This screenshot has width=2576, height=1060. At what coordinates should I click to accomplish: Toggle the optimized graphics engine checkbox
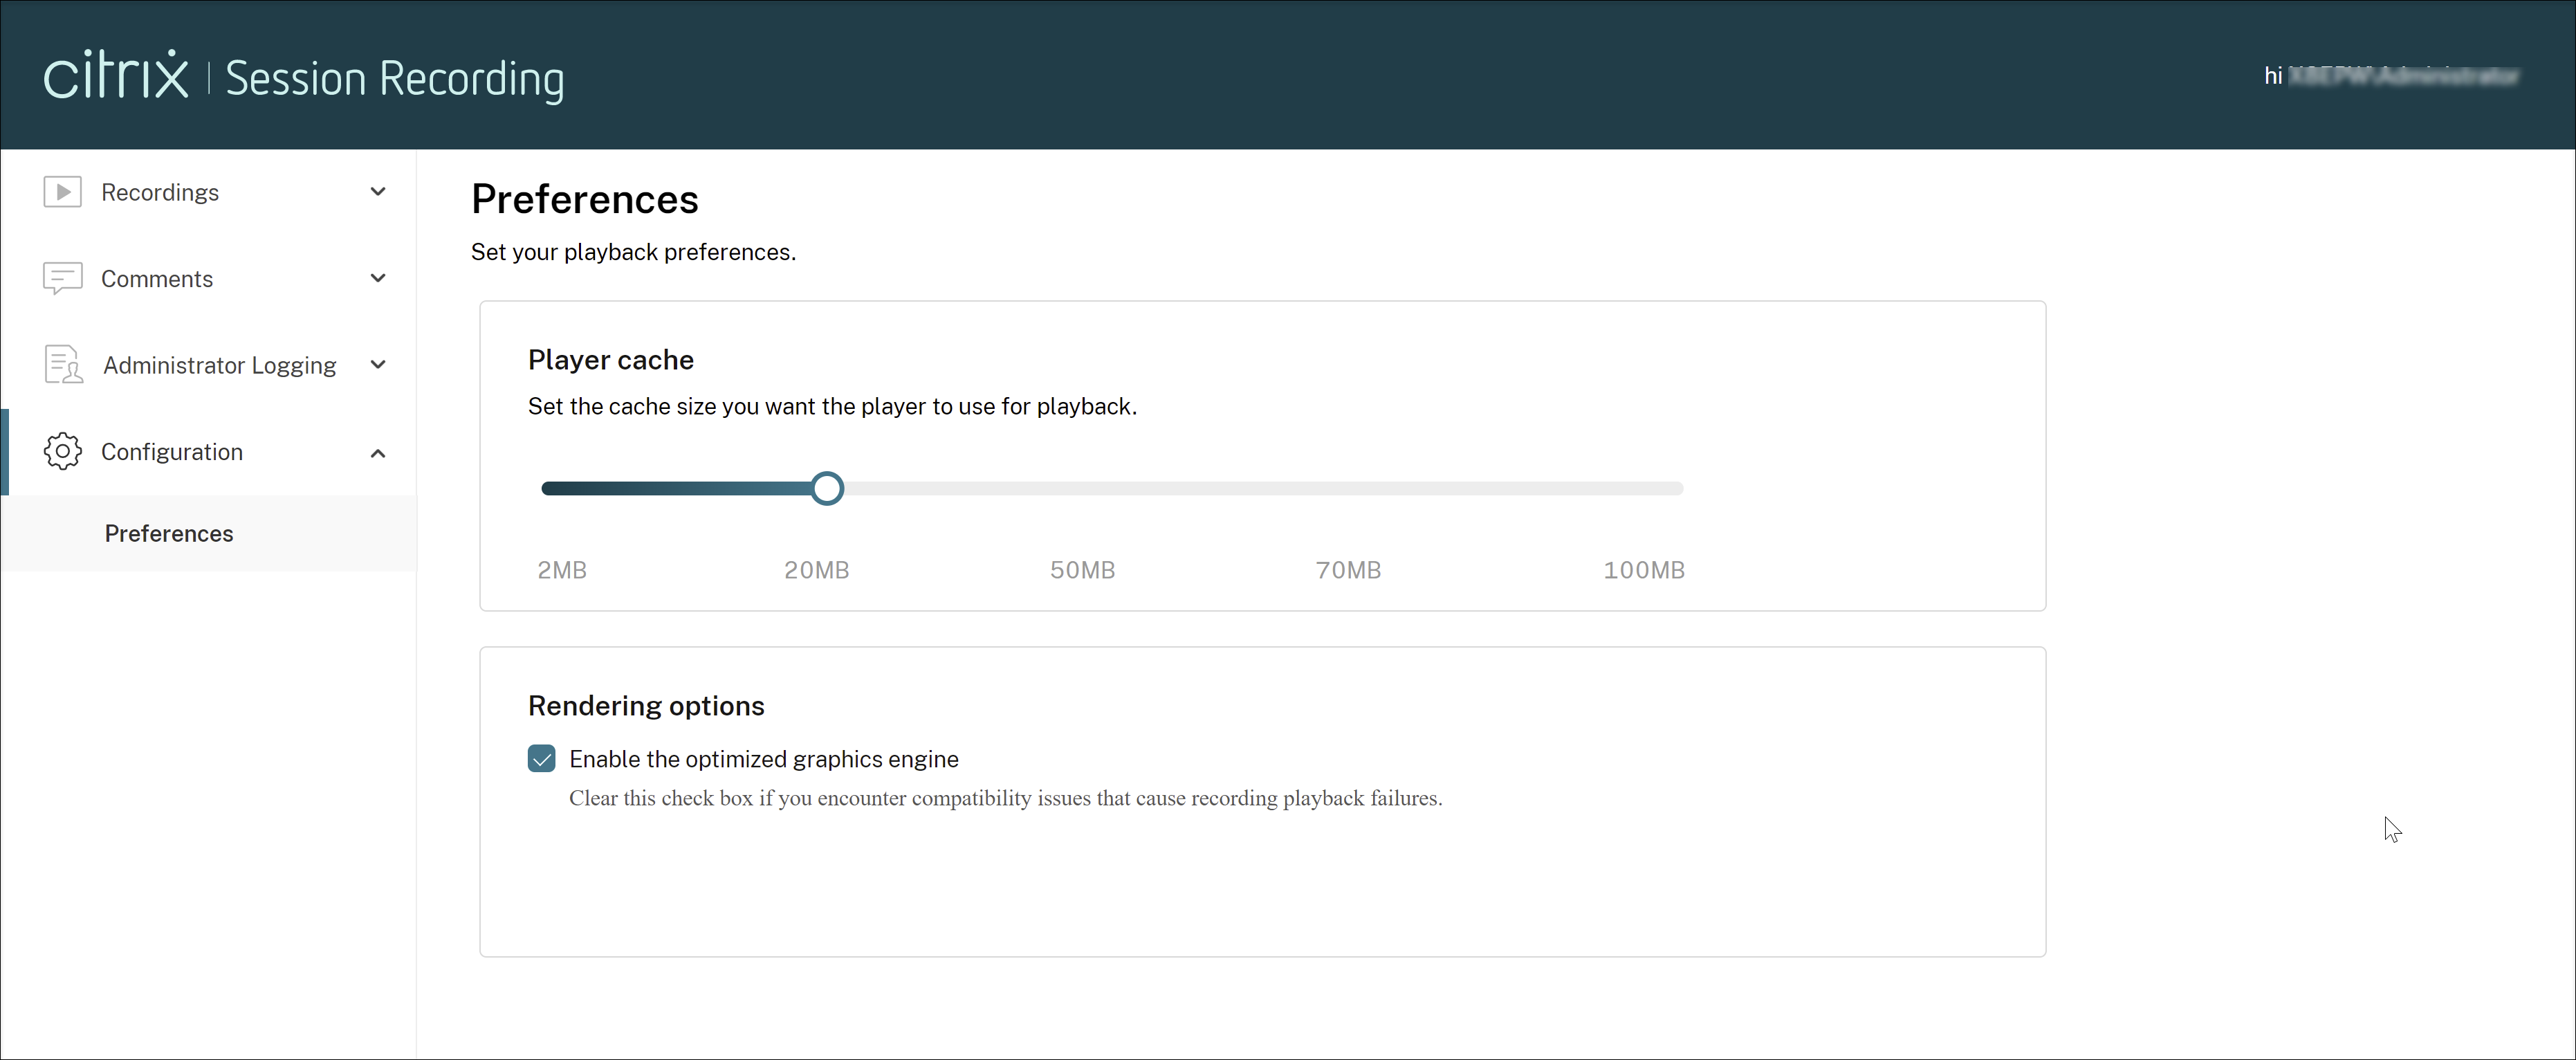[540, 758]
